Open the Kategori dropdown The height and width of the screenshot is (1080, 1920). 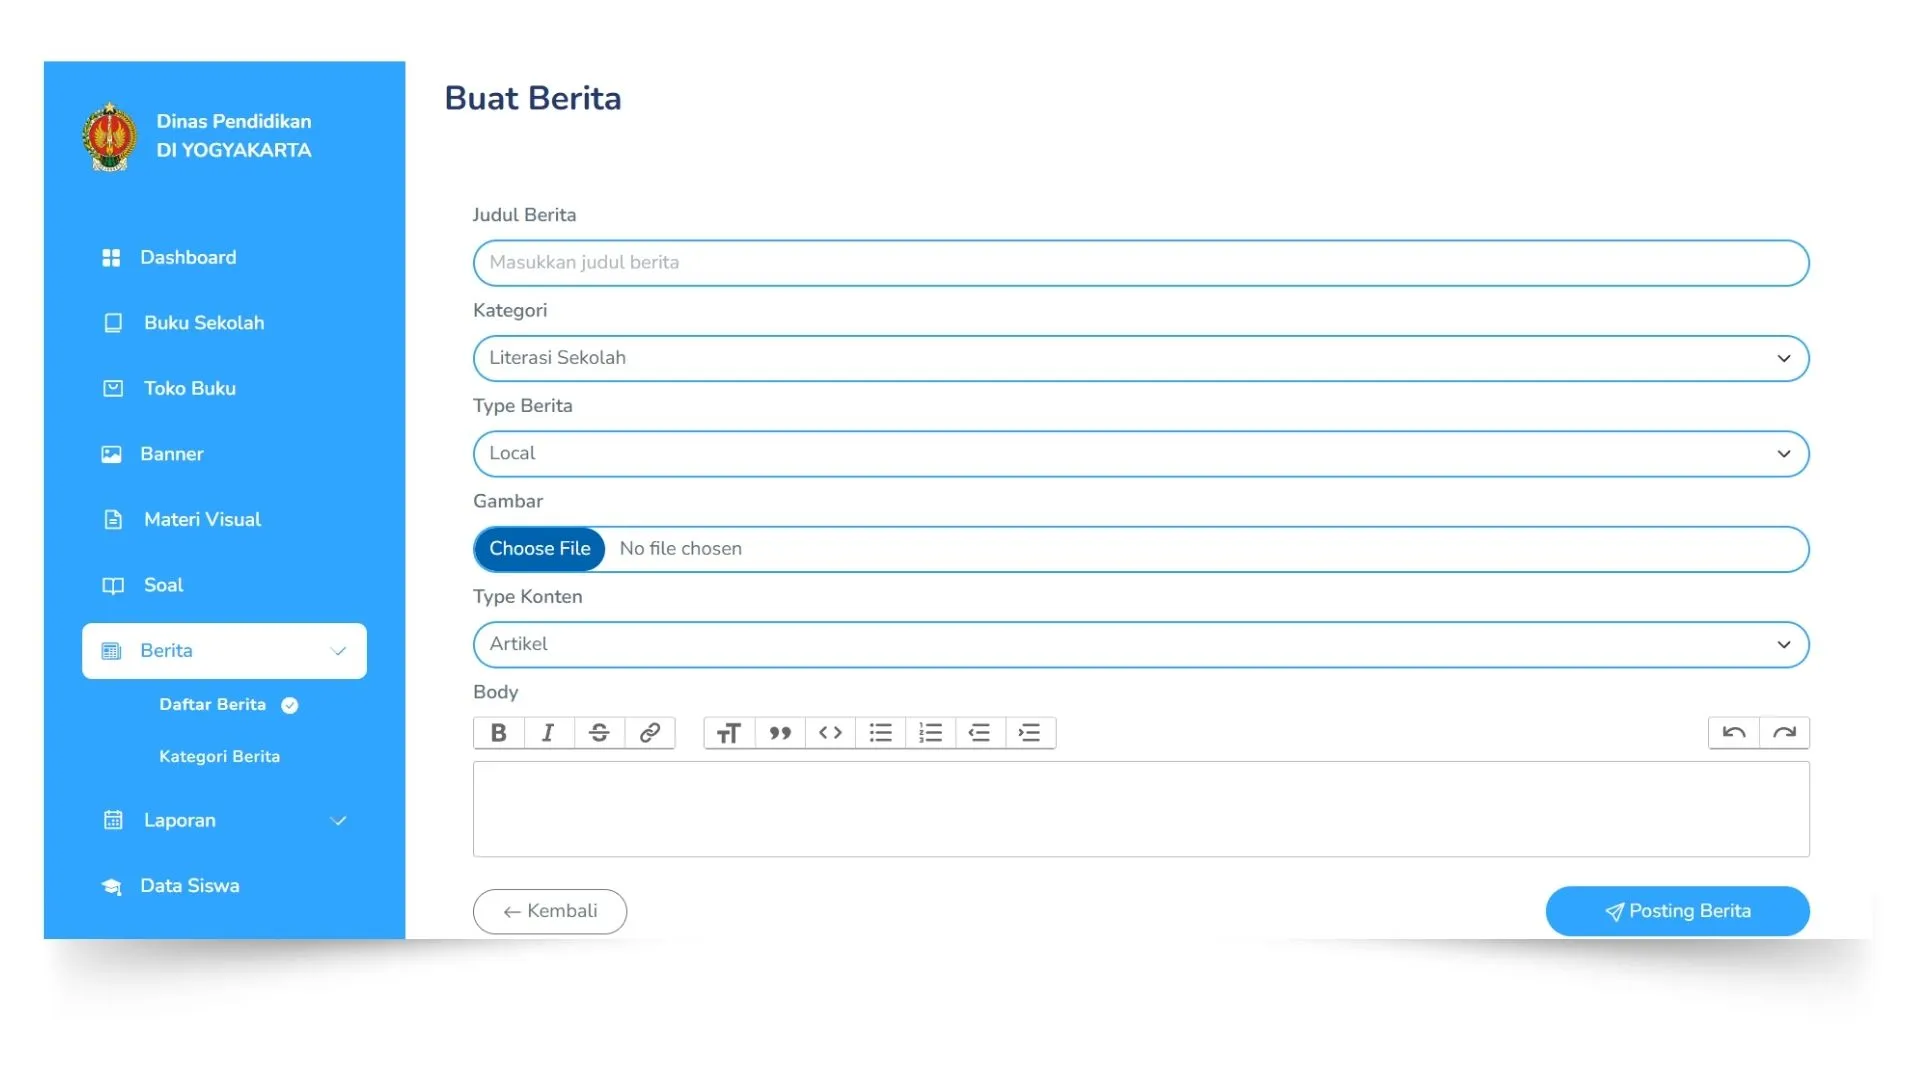(1140, 358)
